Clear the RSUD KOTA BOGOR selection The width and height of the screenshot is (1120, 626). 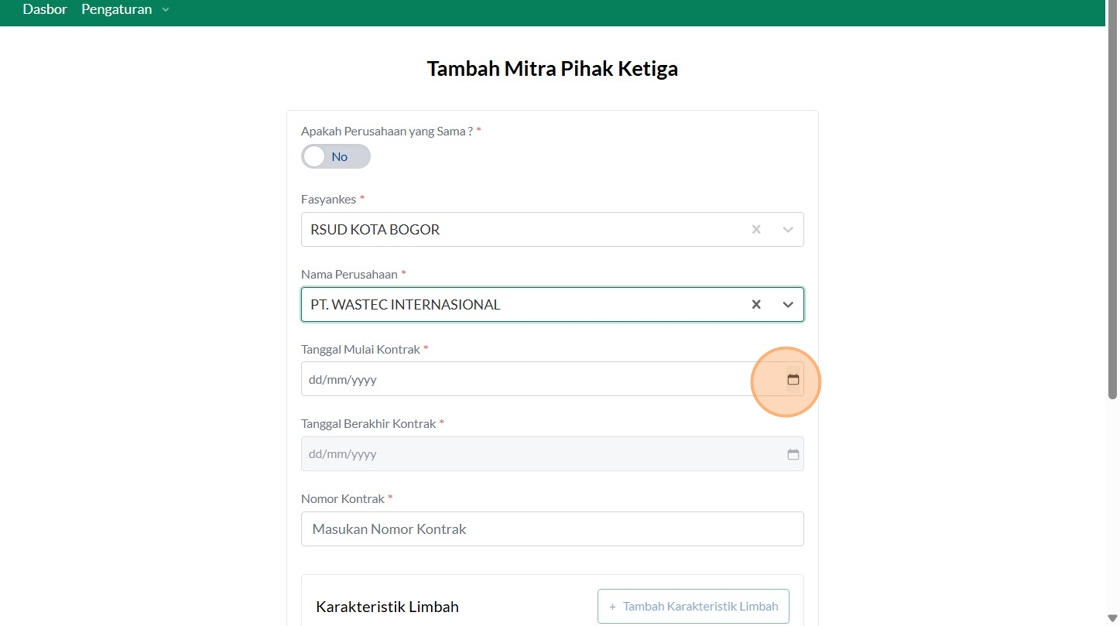click(756, 229)
